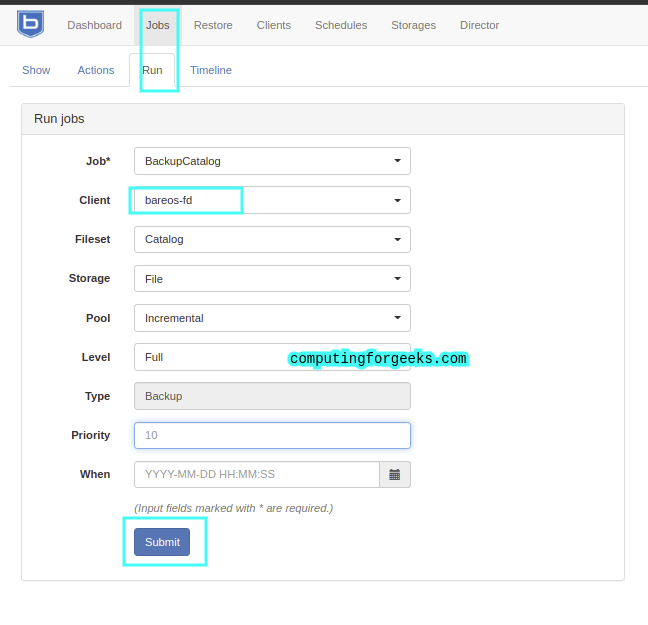Click the Priority field label
Viewport: 648px width, 625px height.
pyautogui.click(x=91, y=435)
